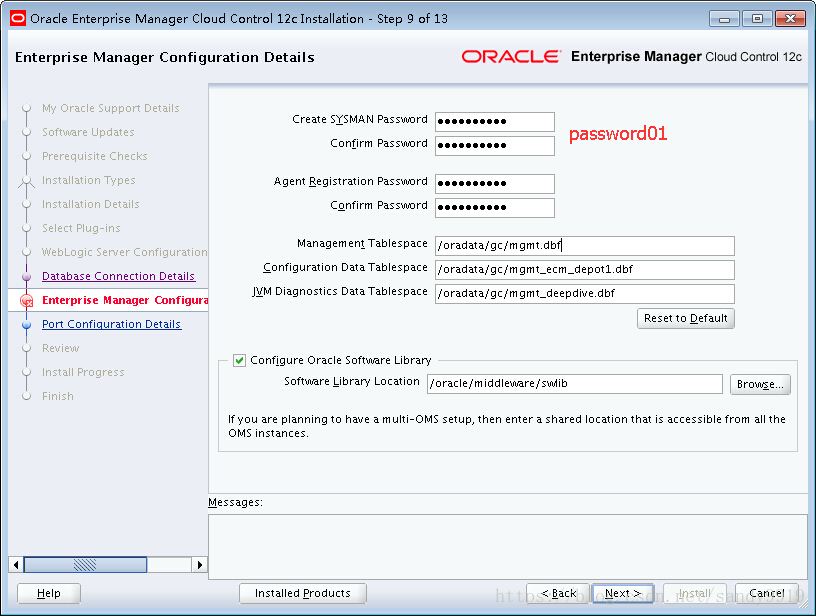Click the left scroll arrow of sidebar scrollbar
Screen dimensions: 816x616
coord(16,564)
